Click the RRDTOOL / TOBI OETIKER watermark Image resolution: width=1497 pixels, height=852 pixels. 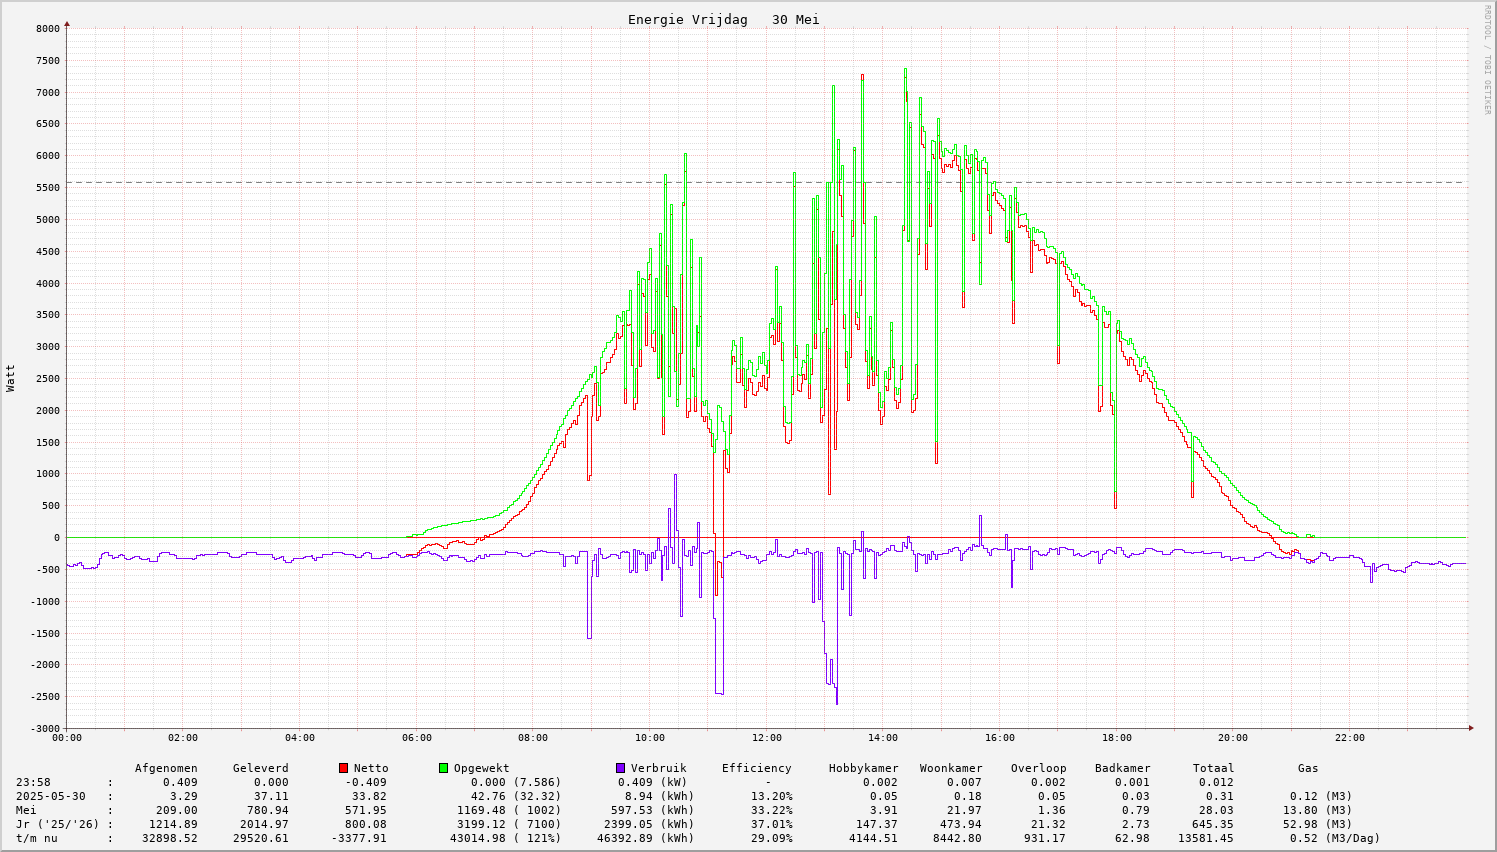point(1487,59)
